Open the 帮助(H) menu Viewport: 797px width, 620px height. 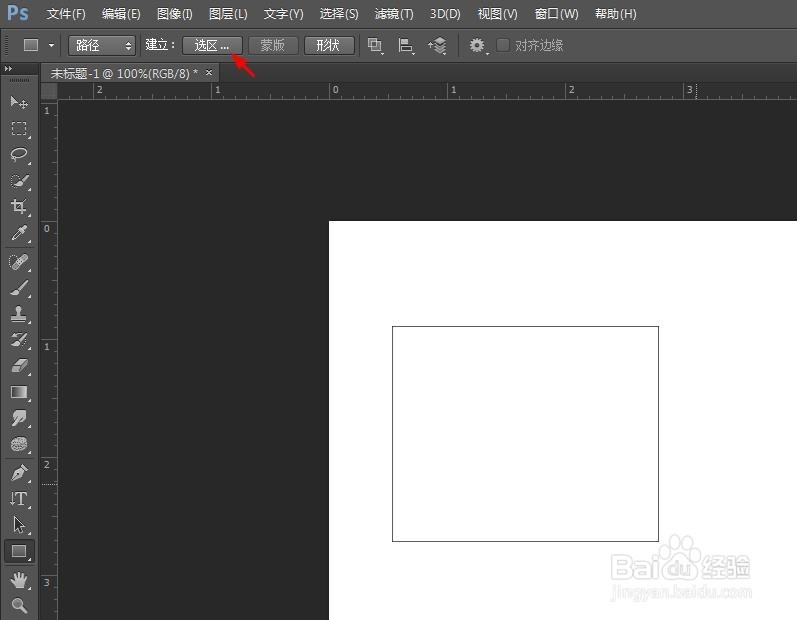coord(616,14)
